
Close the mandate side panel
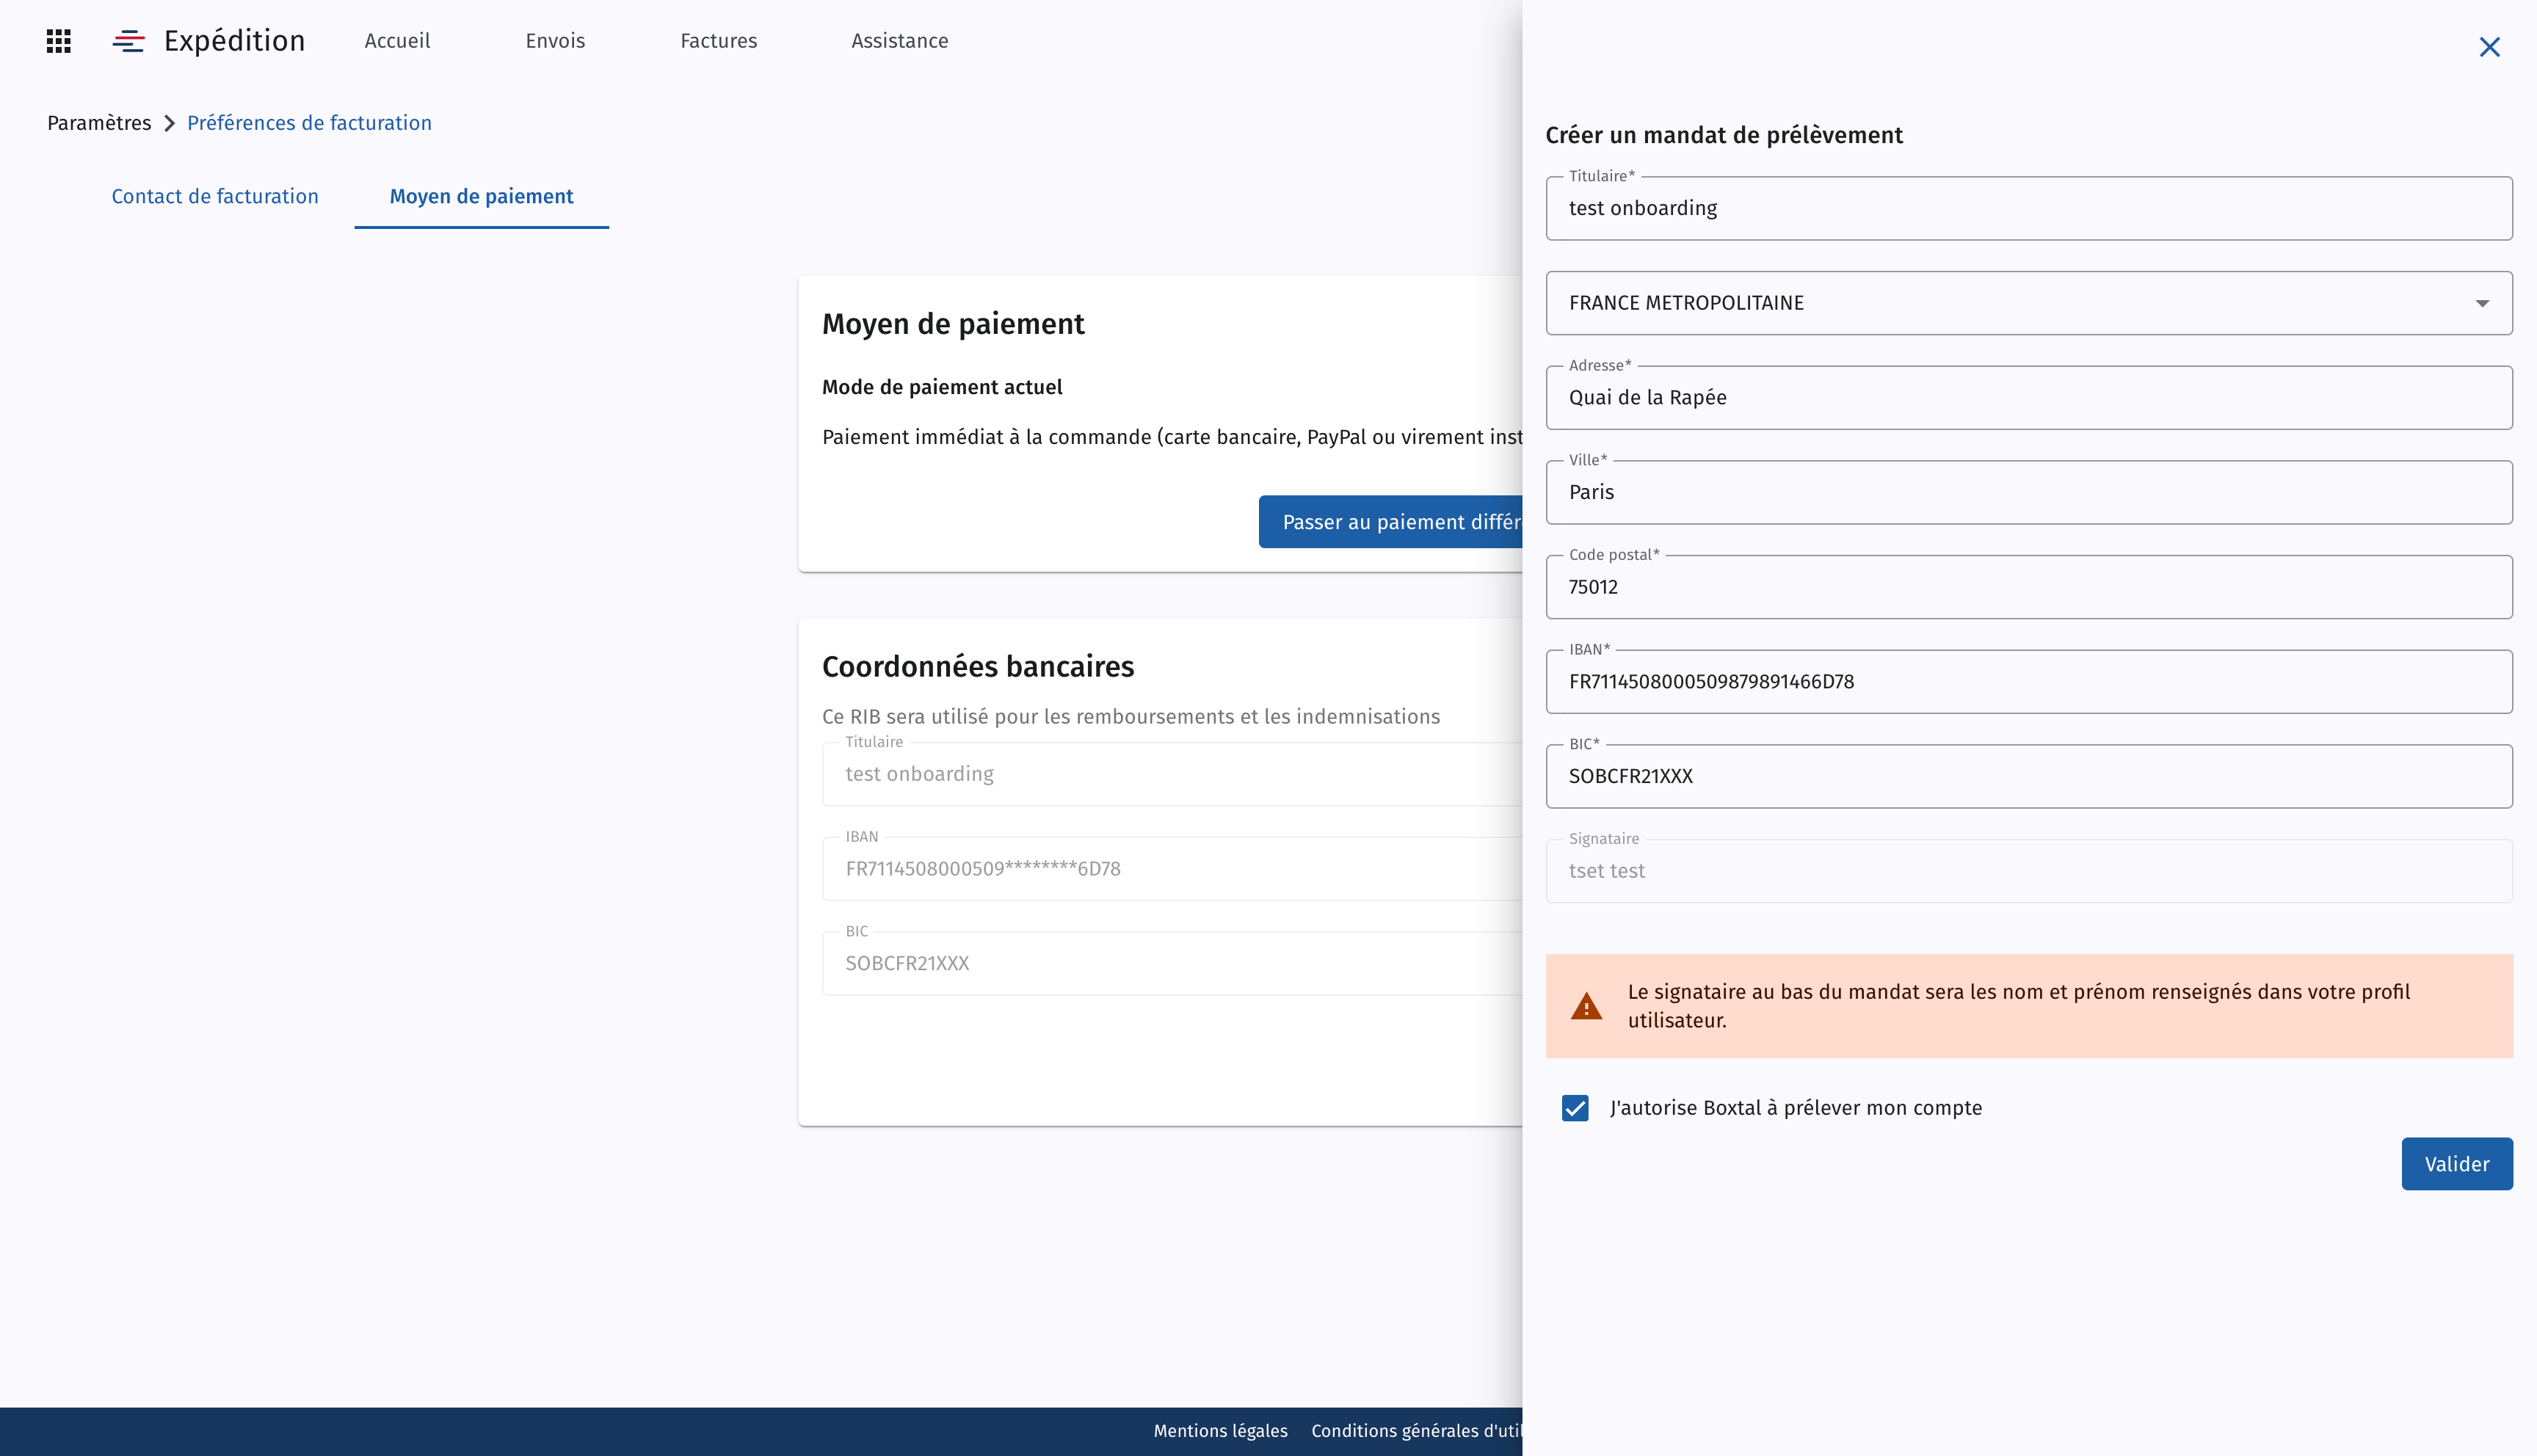pyautogui.click(x=2489, y=47)
